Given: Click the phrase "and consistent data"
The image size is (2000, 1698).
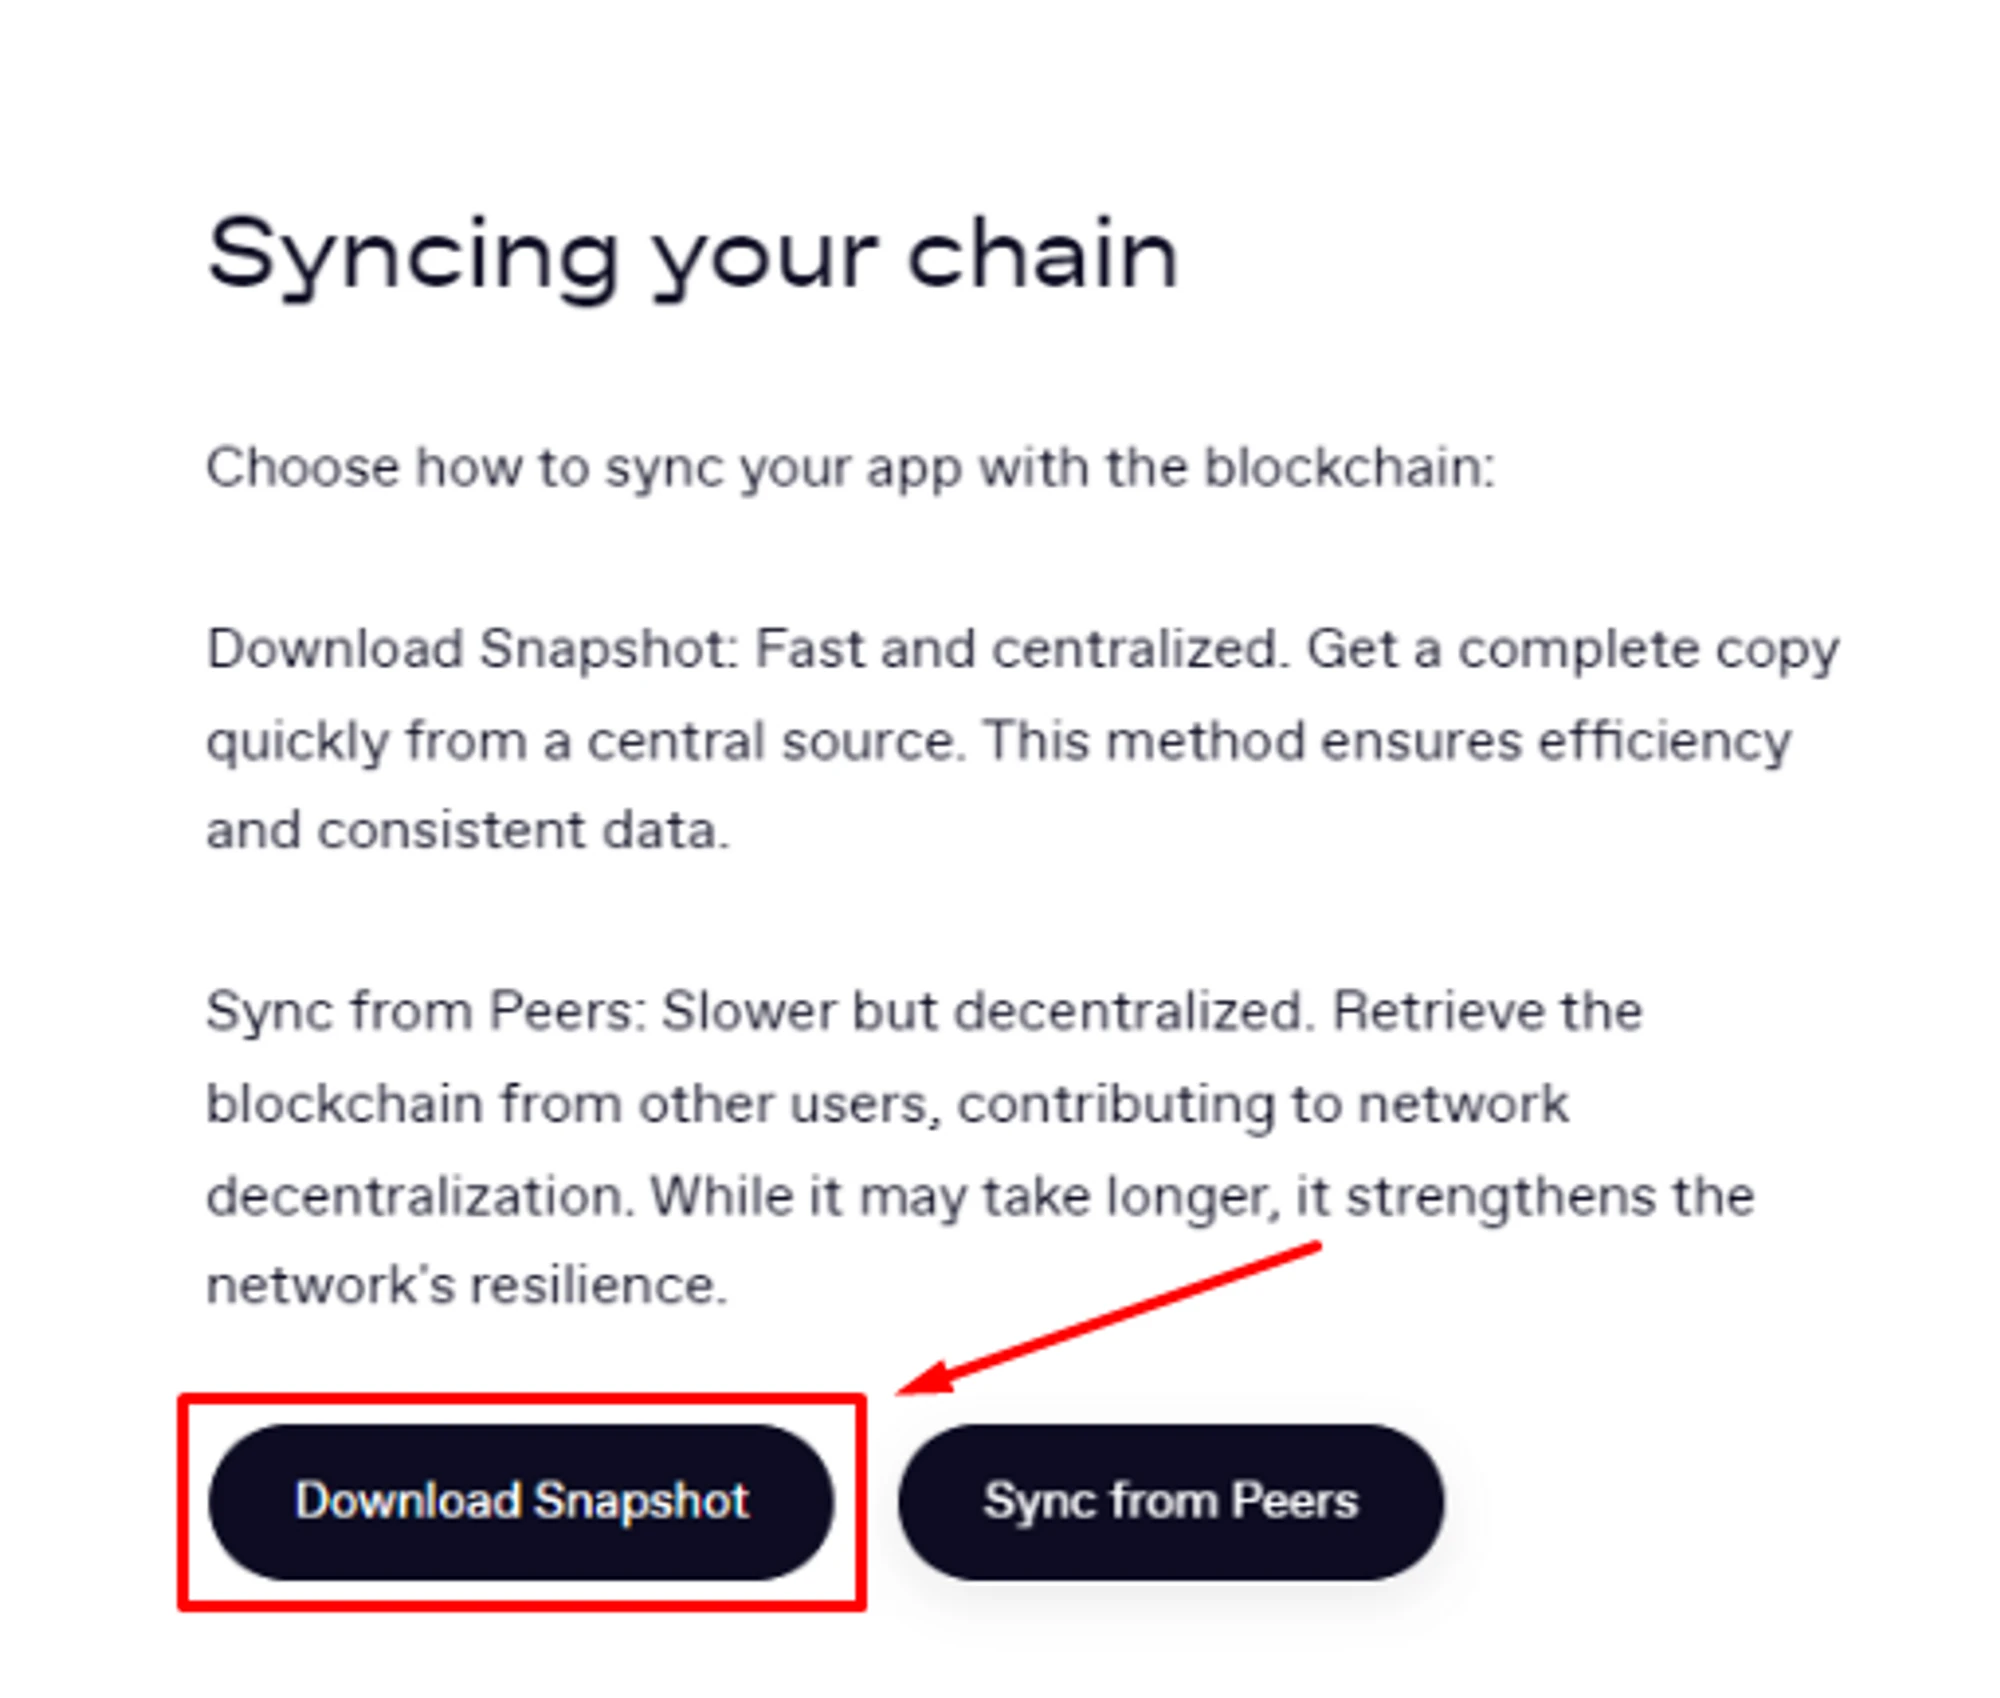Looking at the screenshot, I should [x=467, y=831].
